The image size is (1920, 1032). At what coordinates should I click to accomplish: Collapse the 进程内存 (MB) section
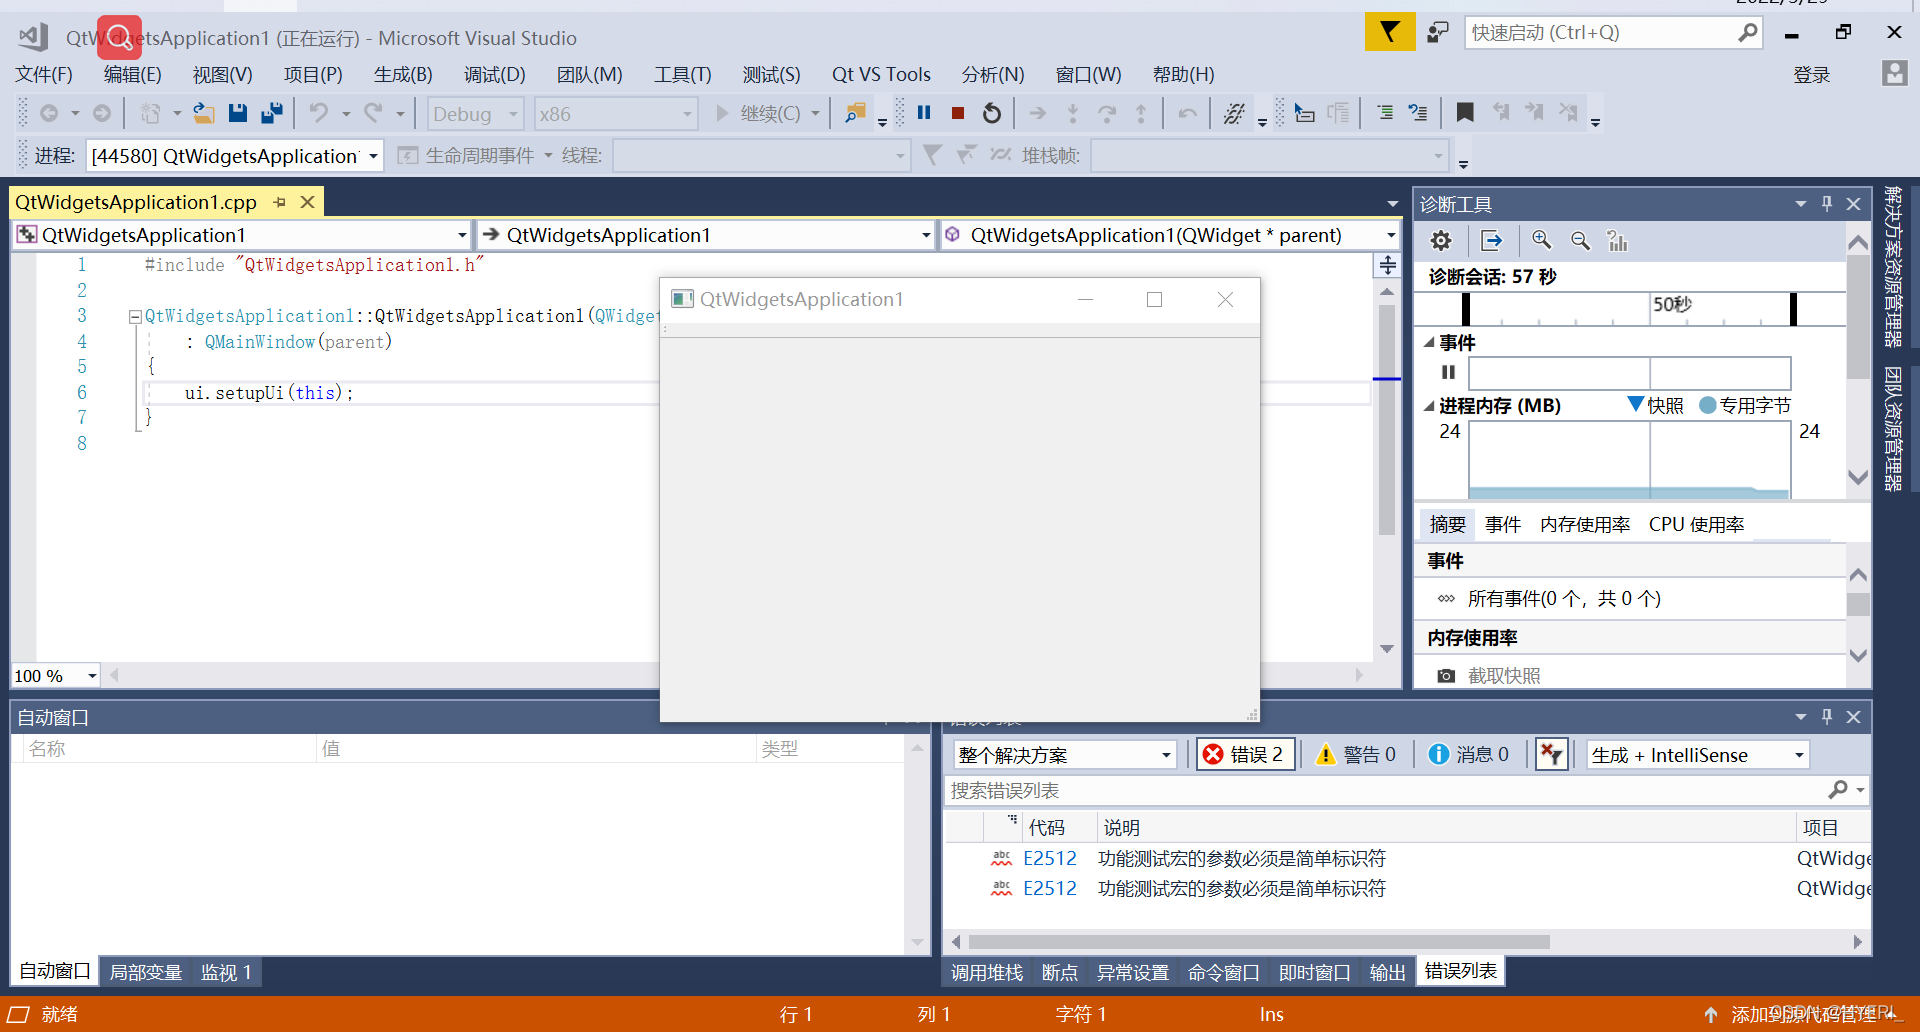[x=1429, y=406]
